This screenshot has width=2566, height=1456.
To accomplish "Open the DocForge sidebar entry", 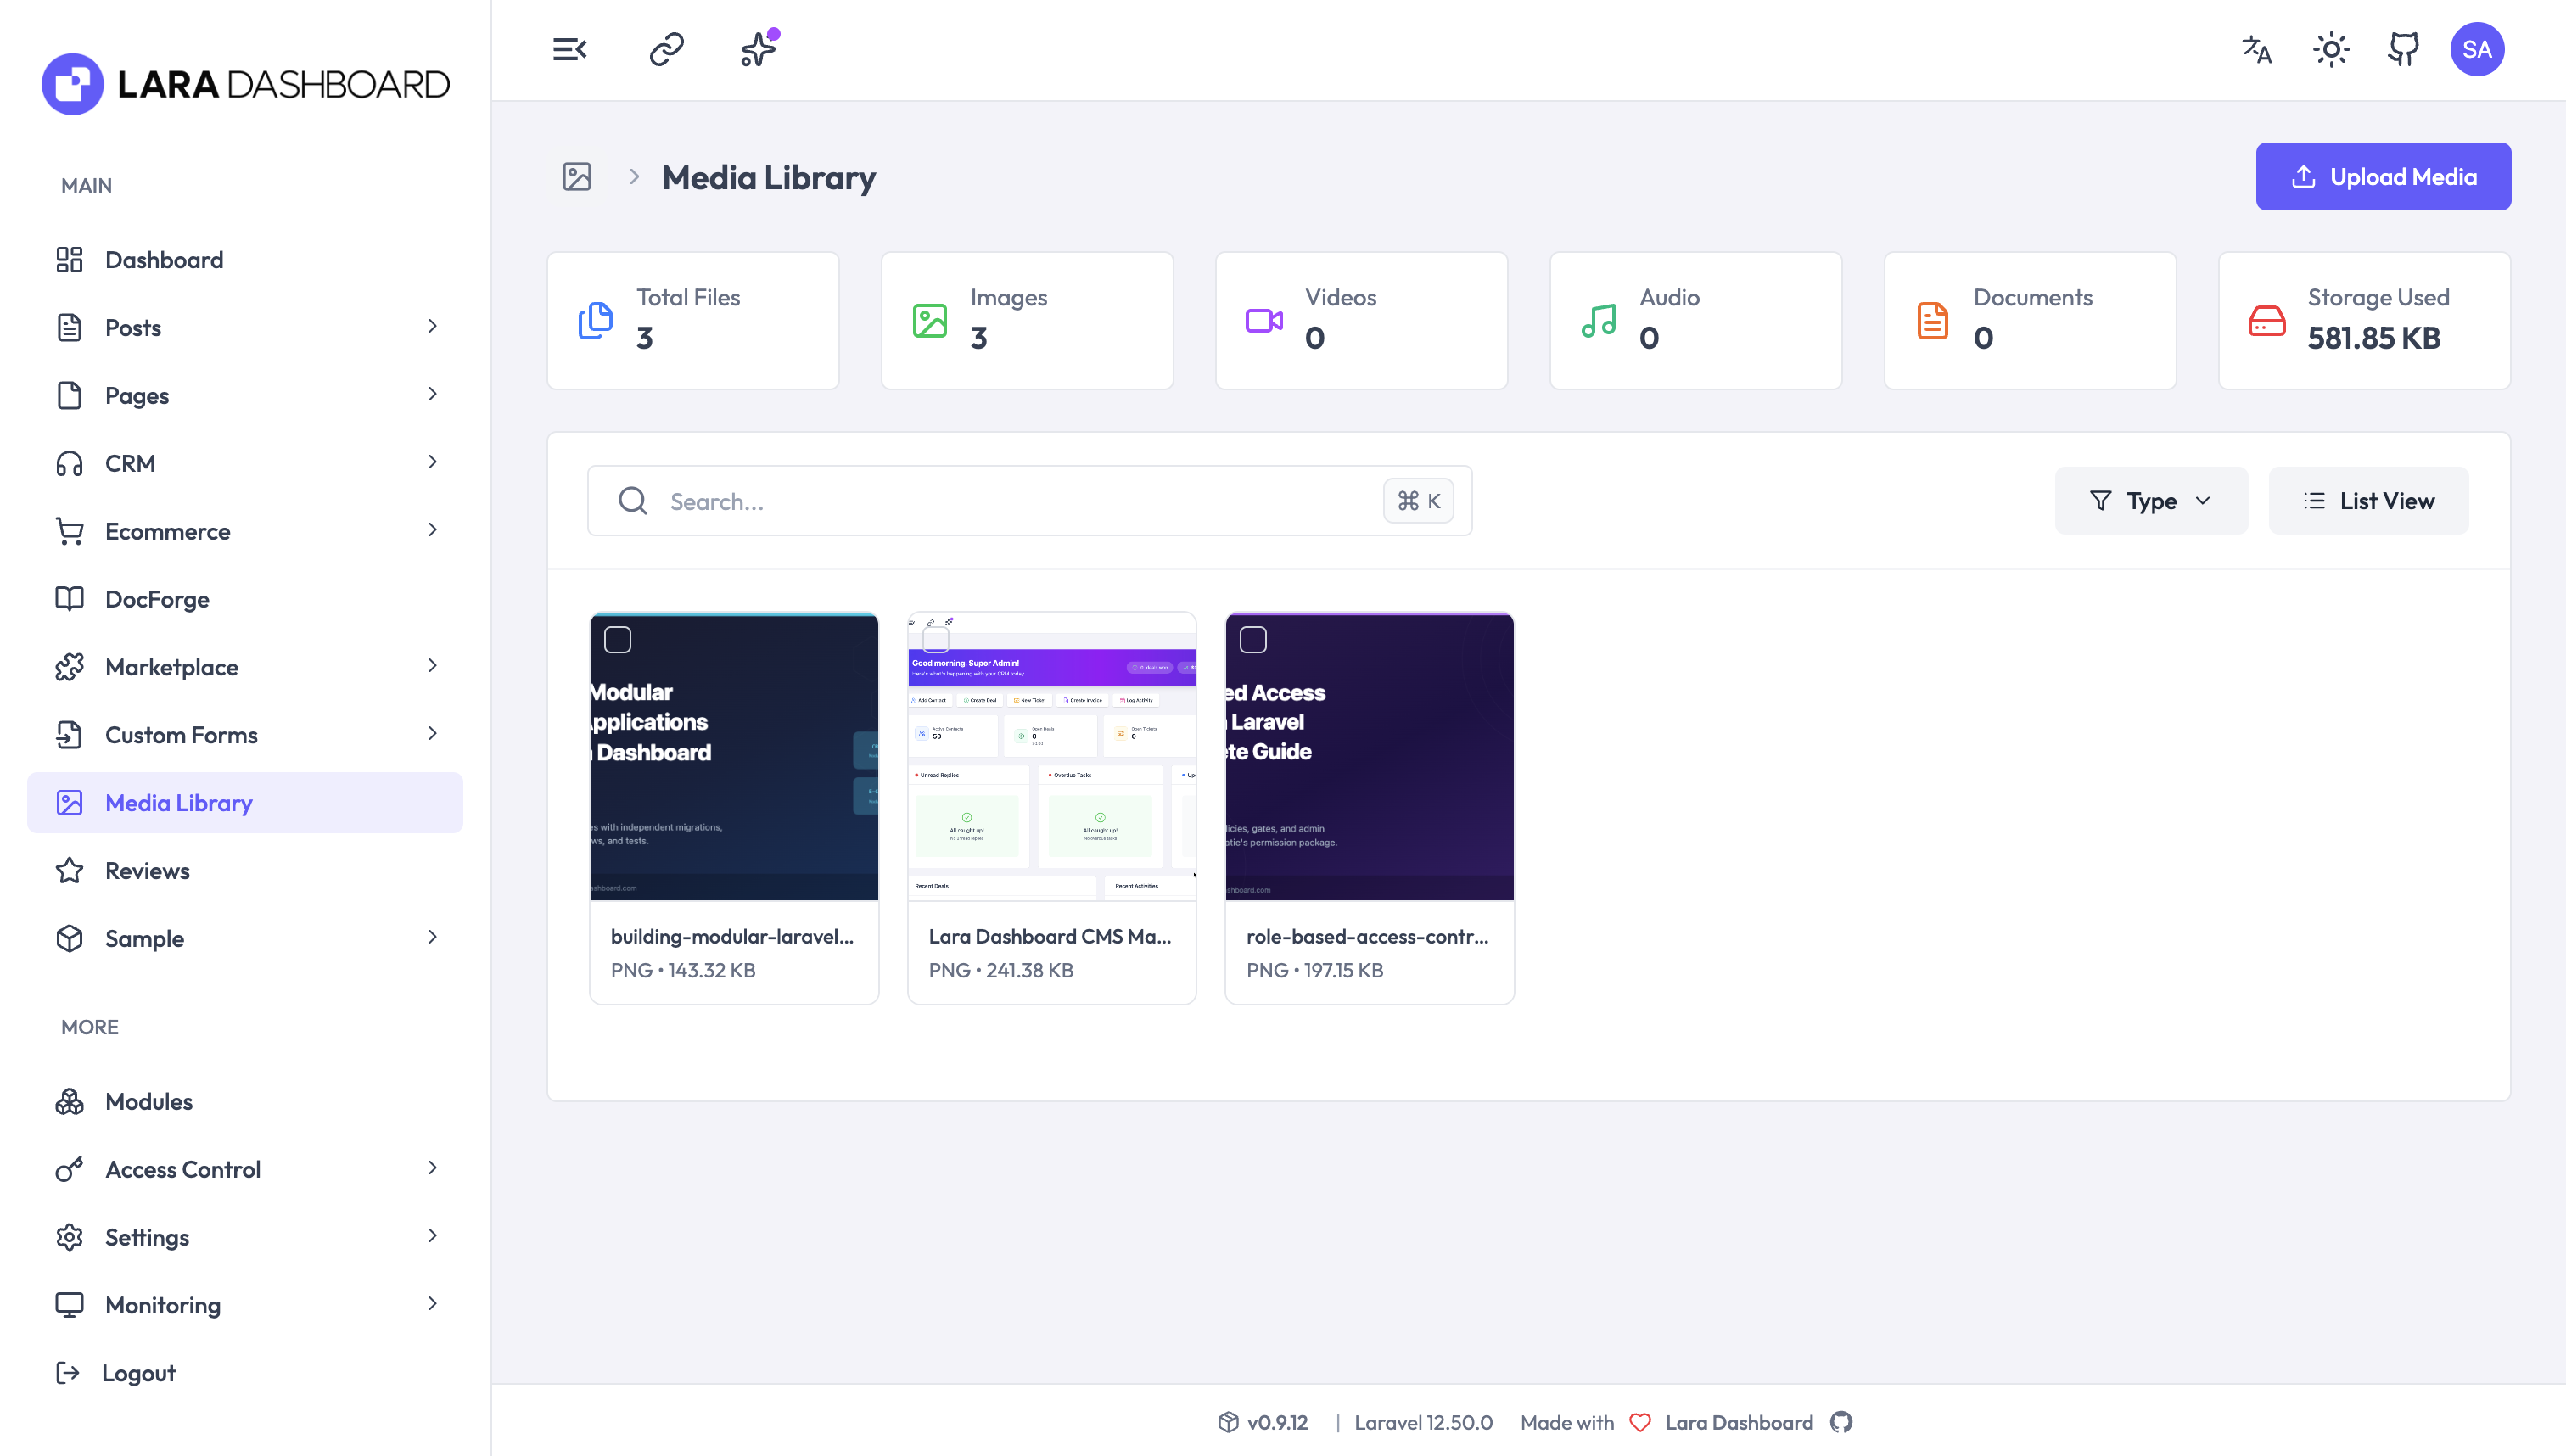I will [x=157, y=598].
